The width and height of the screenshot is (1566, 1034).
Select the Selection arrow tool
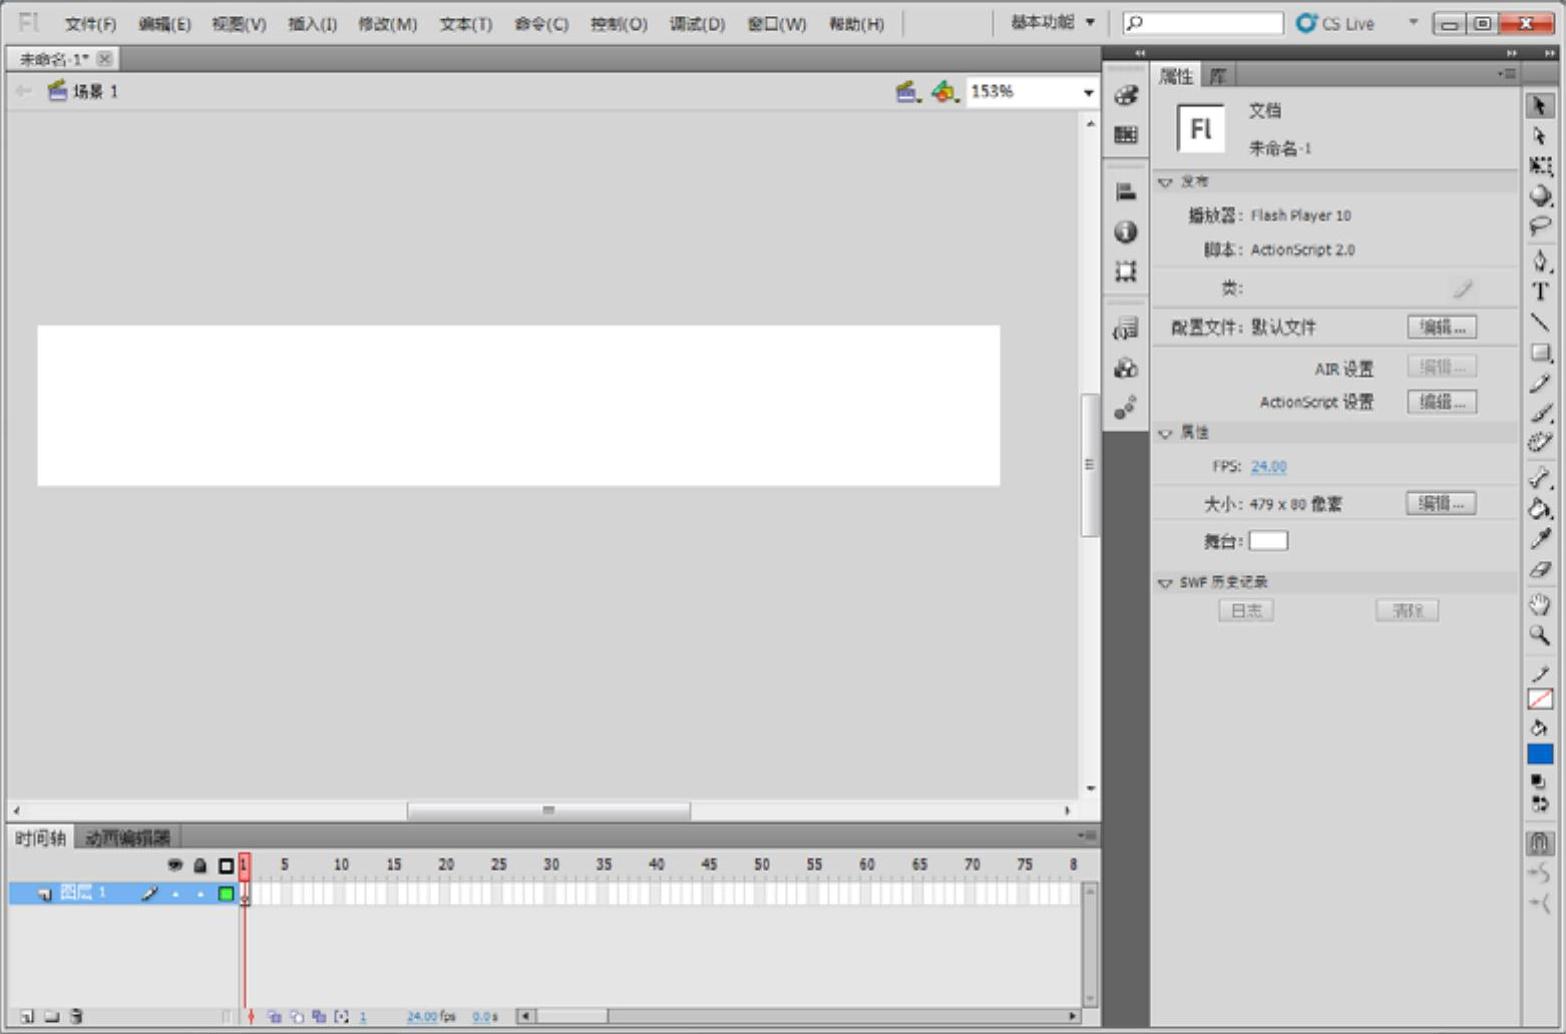[x=1540, y=105]
